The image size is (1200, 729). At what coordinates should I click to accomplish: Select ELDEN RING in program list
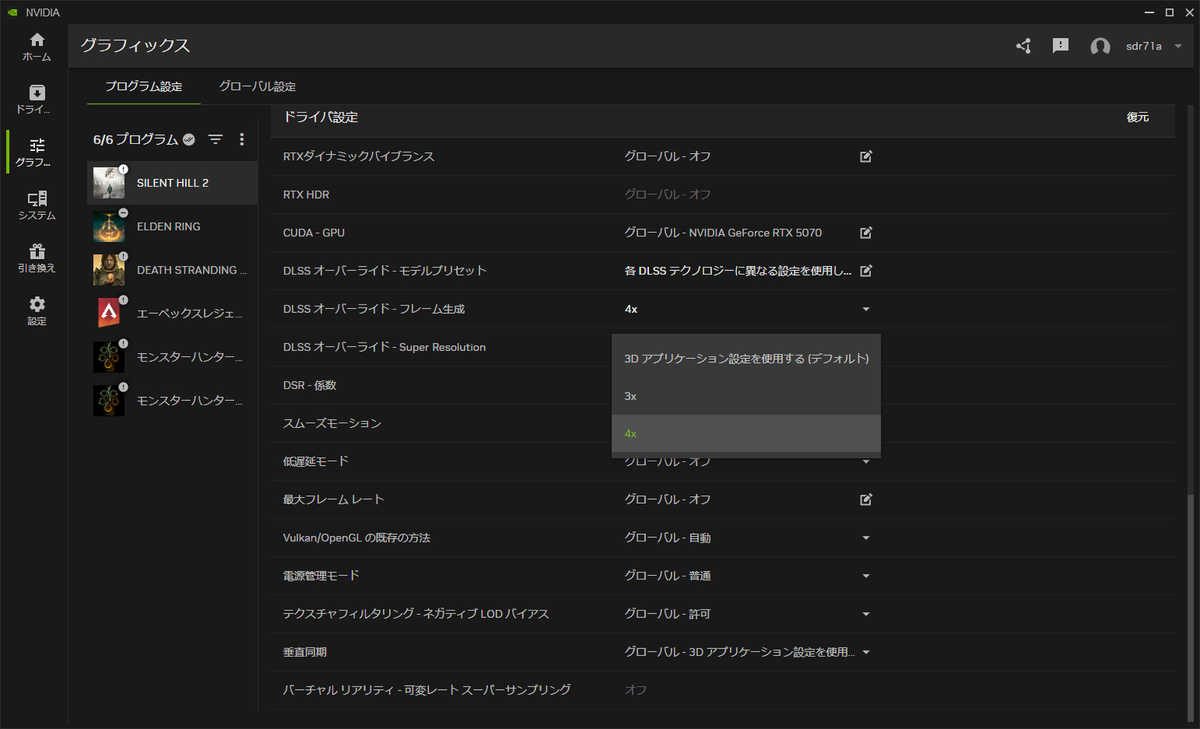168,227
